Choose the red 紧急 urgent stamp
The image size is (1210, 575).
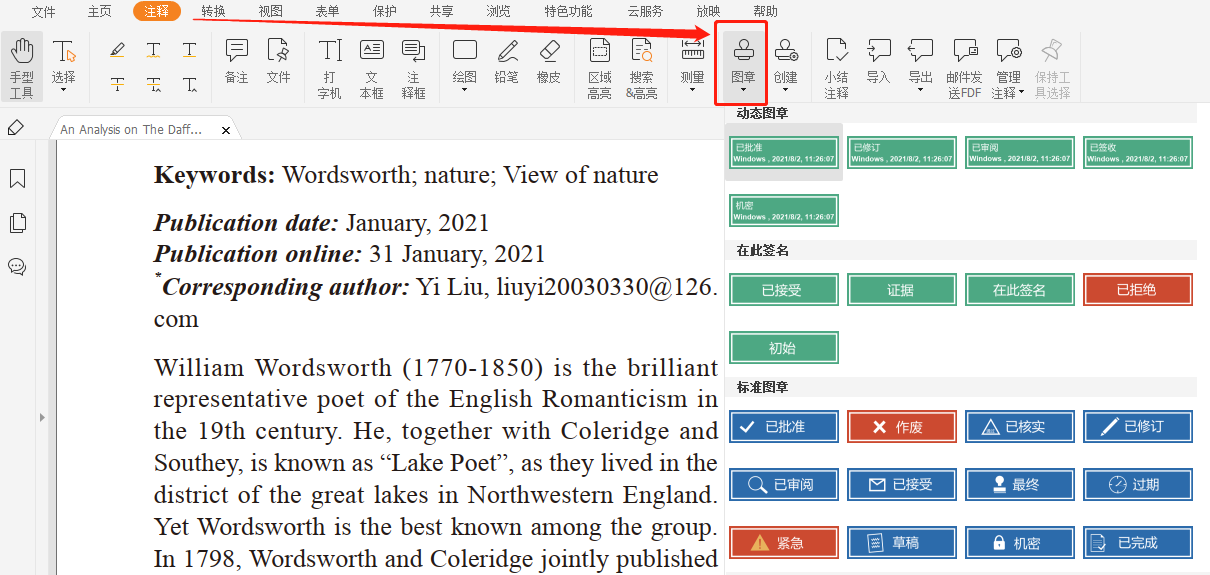tap(783, 543)
